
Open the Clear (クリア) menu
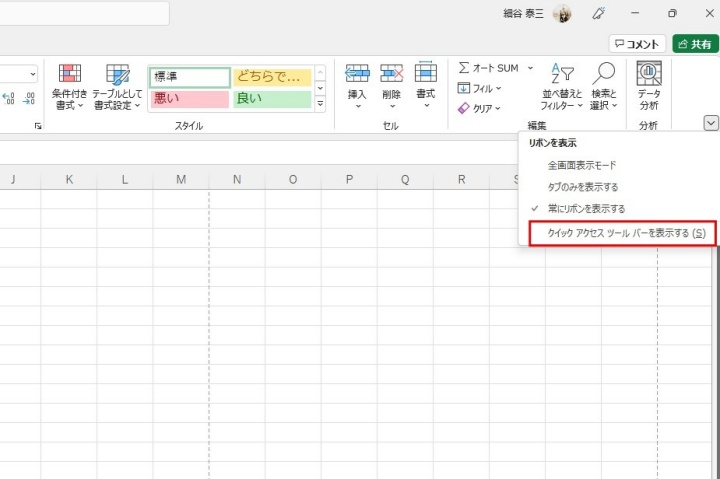point(479,108)
